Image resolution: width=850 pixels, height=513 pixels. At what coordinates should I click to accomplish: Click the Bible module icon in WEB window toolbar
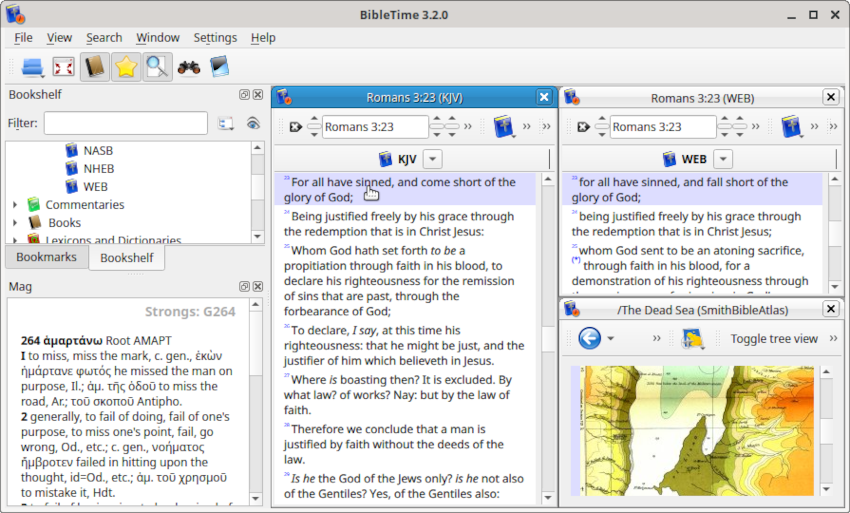[791, 126]
